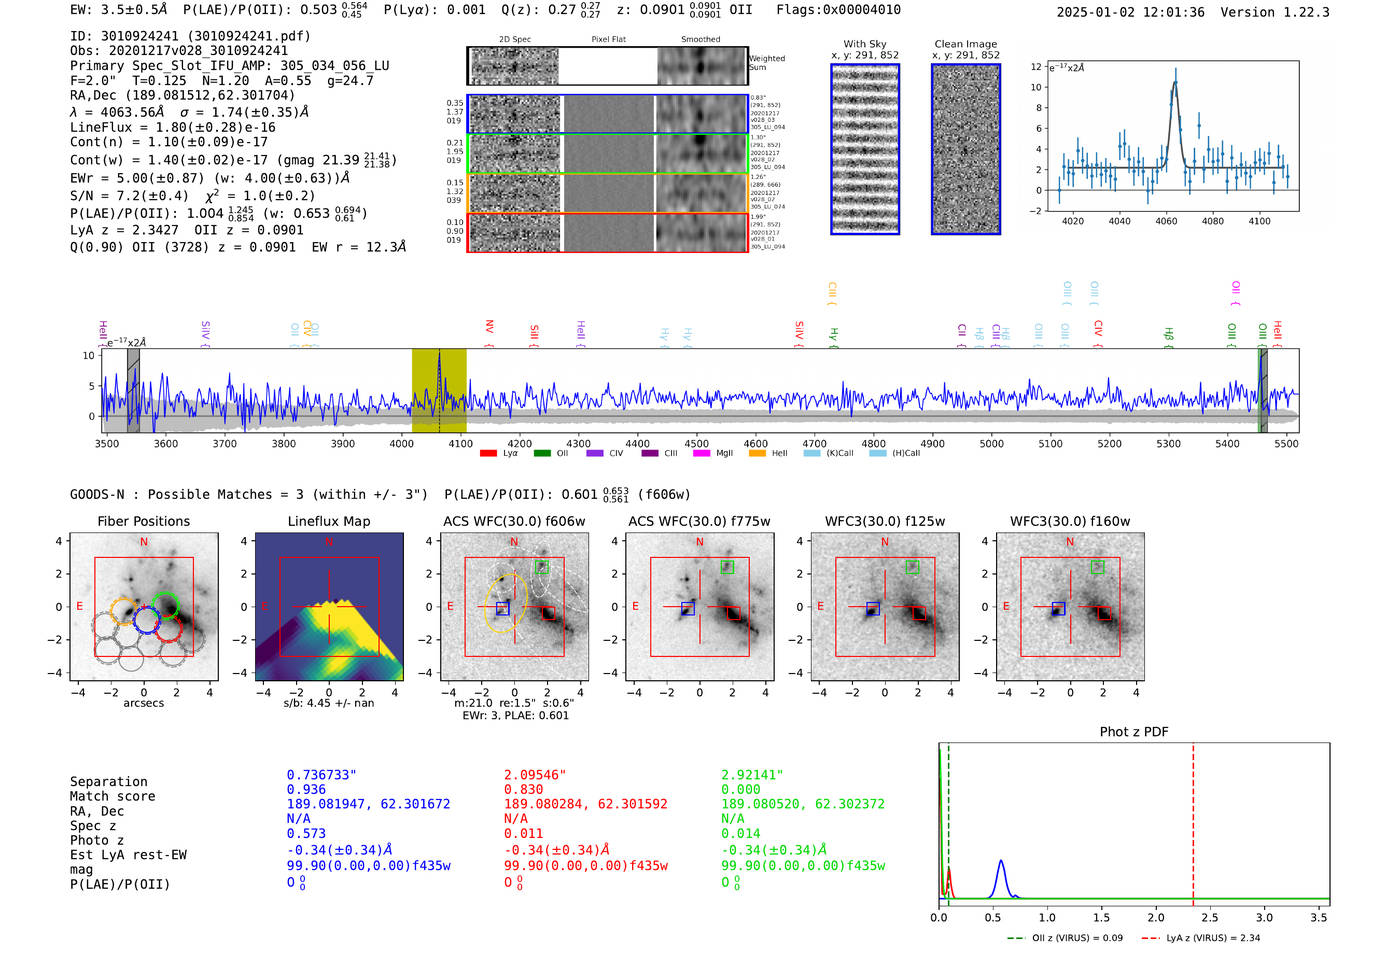Click the yellow highlighted emission line region
The height and width of the screenshot is (953, 1400).
[x=439, y=390]
